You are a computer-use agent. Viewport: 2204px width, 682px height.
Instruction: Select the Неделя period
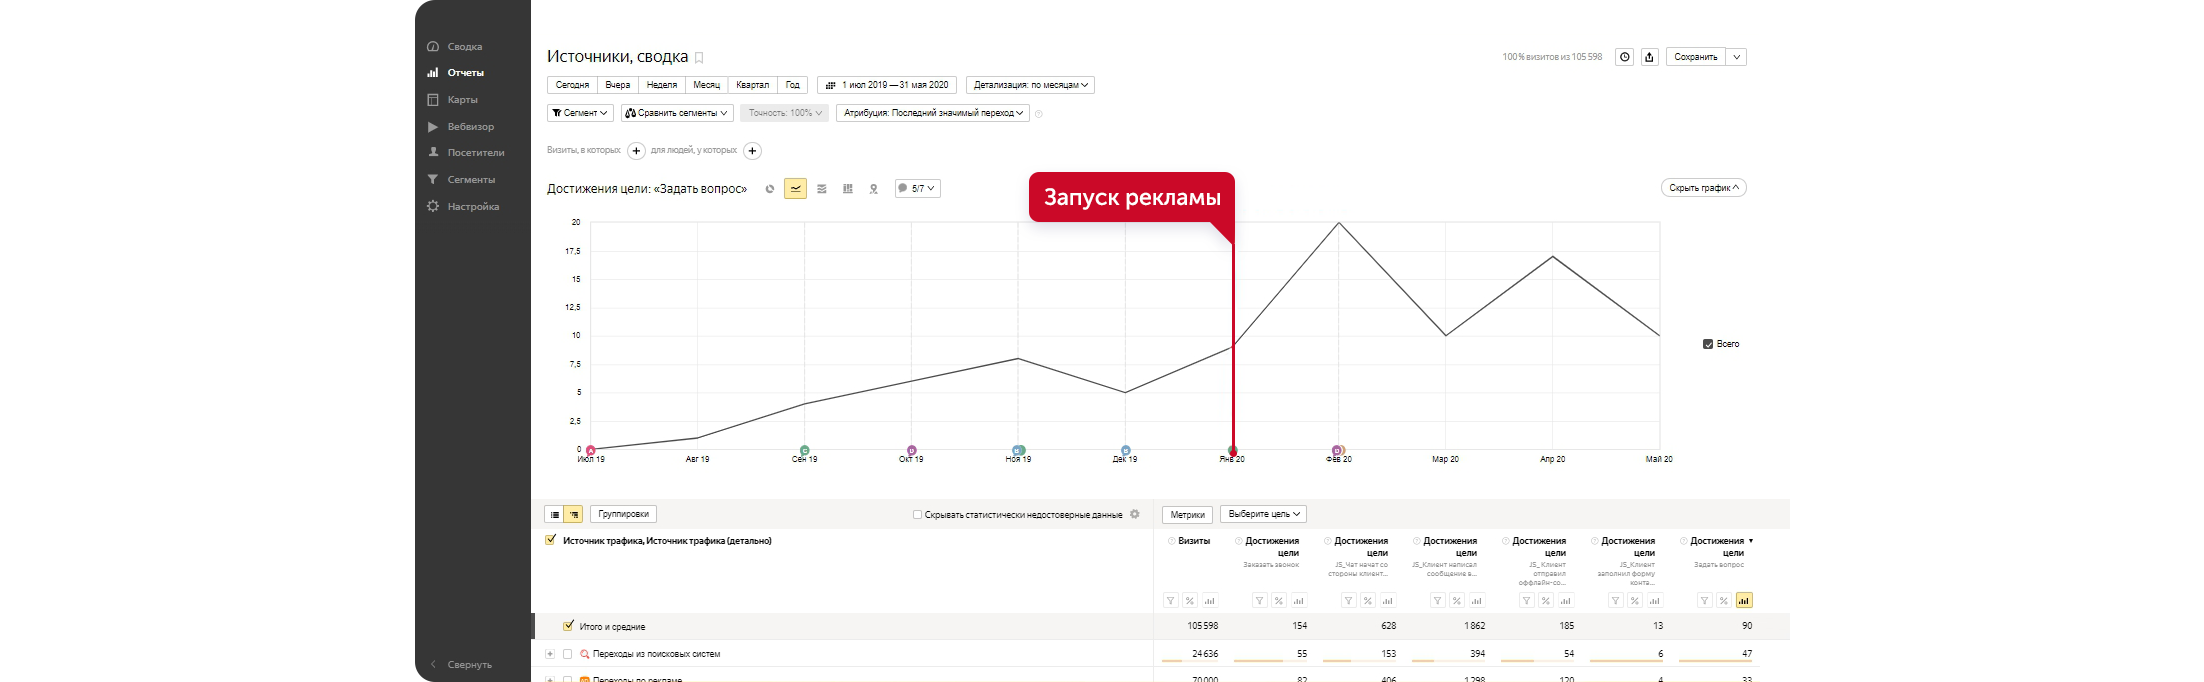pos(662,85)
